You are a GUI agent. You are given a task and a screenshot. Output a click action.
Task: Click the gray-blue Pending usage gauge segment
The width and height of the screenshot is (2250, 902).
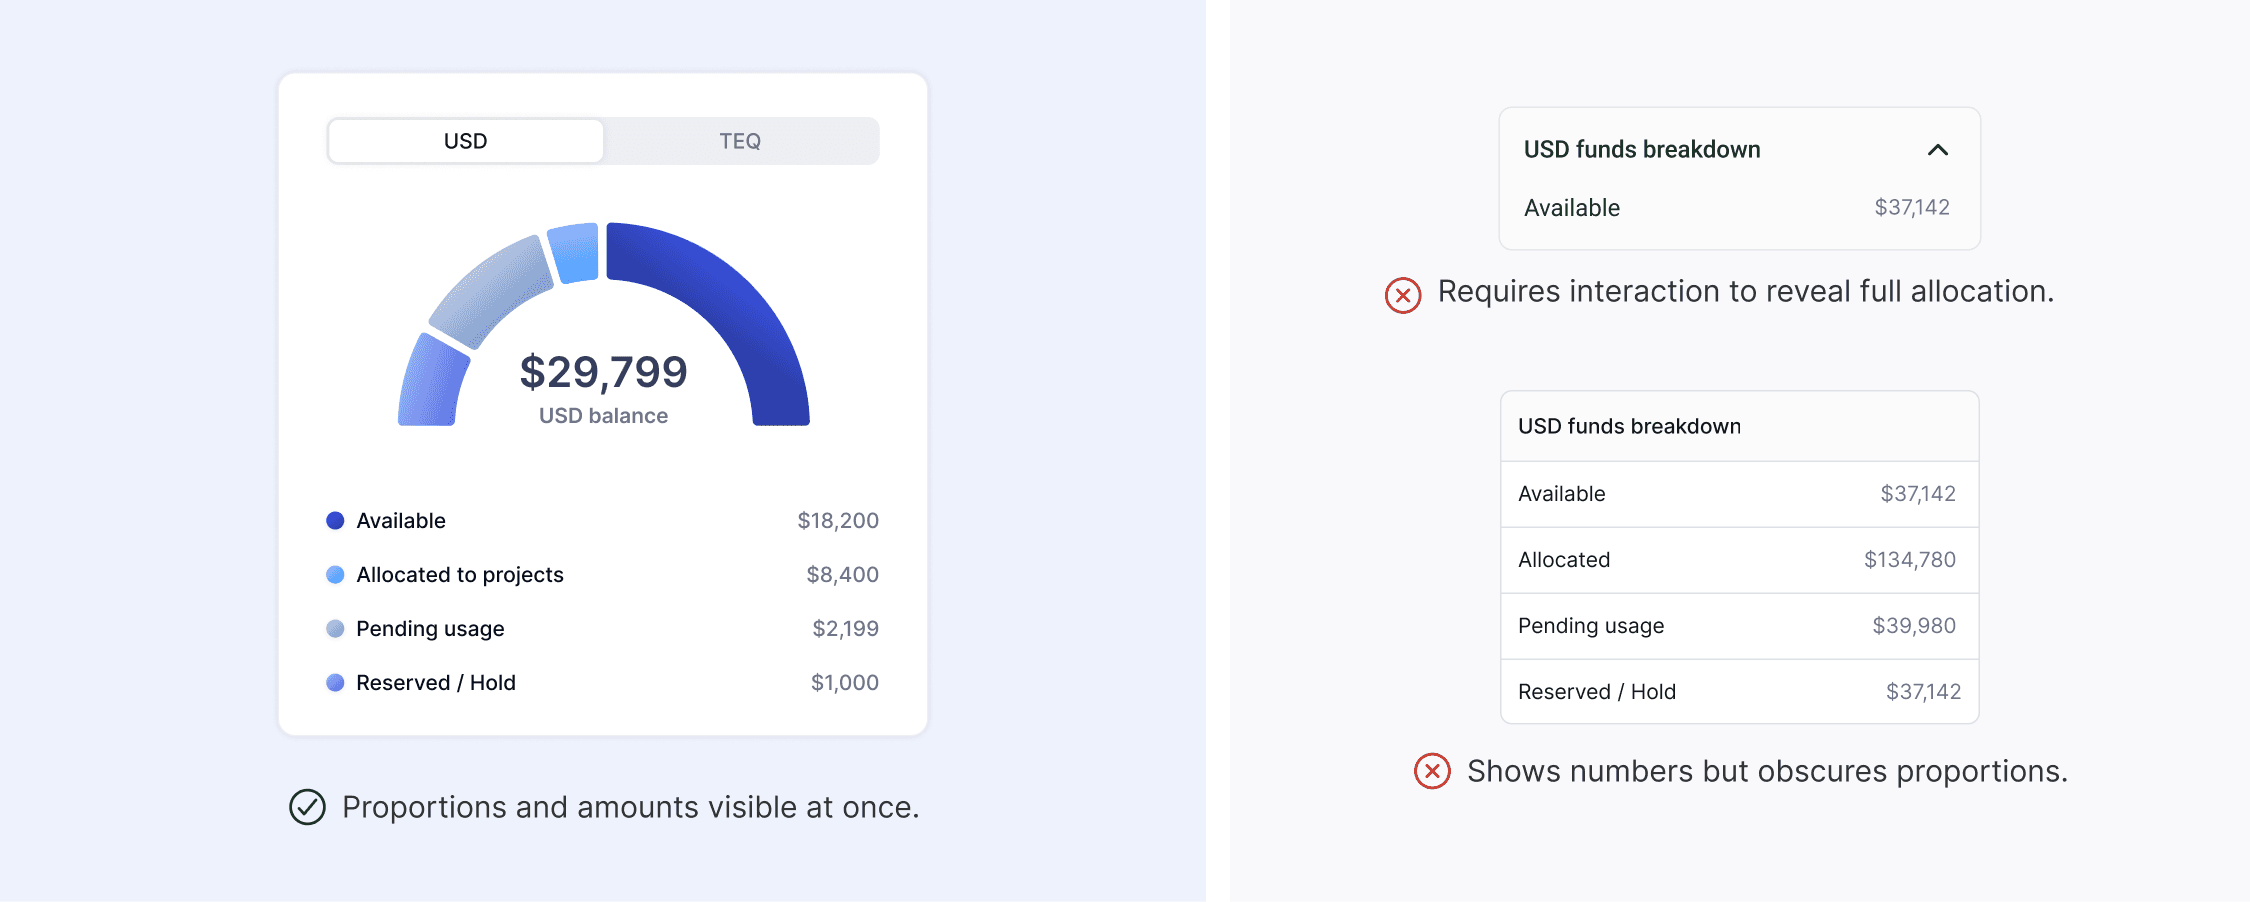(492, 291)
